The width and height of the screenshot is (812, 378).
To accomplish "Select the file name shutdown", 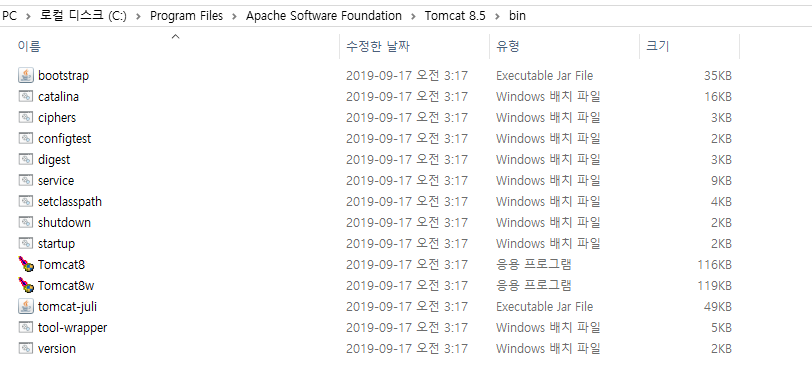I will (x=64, y=222).
